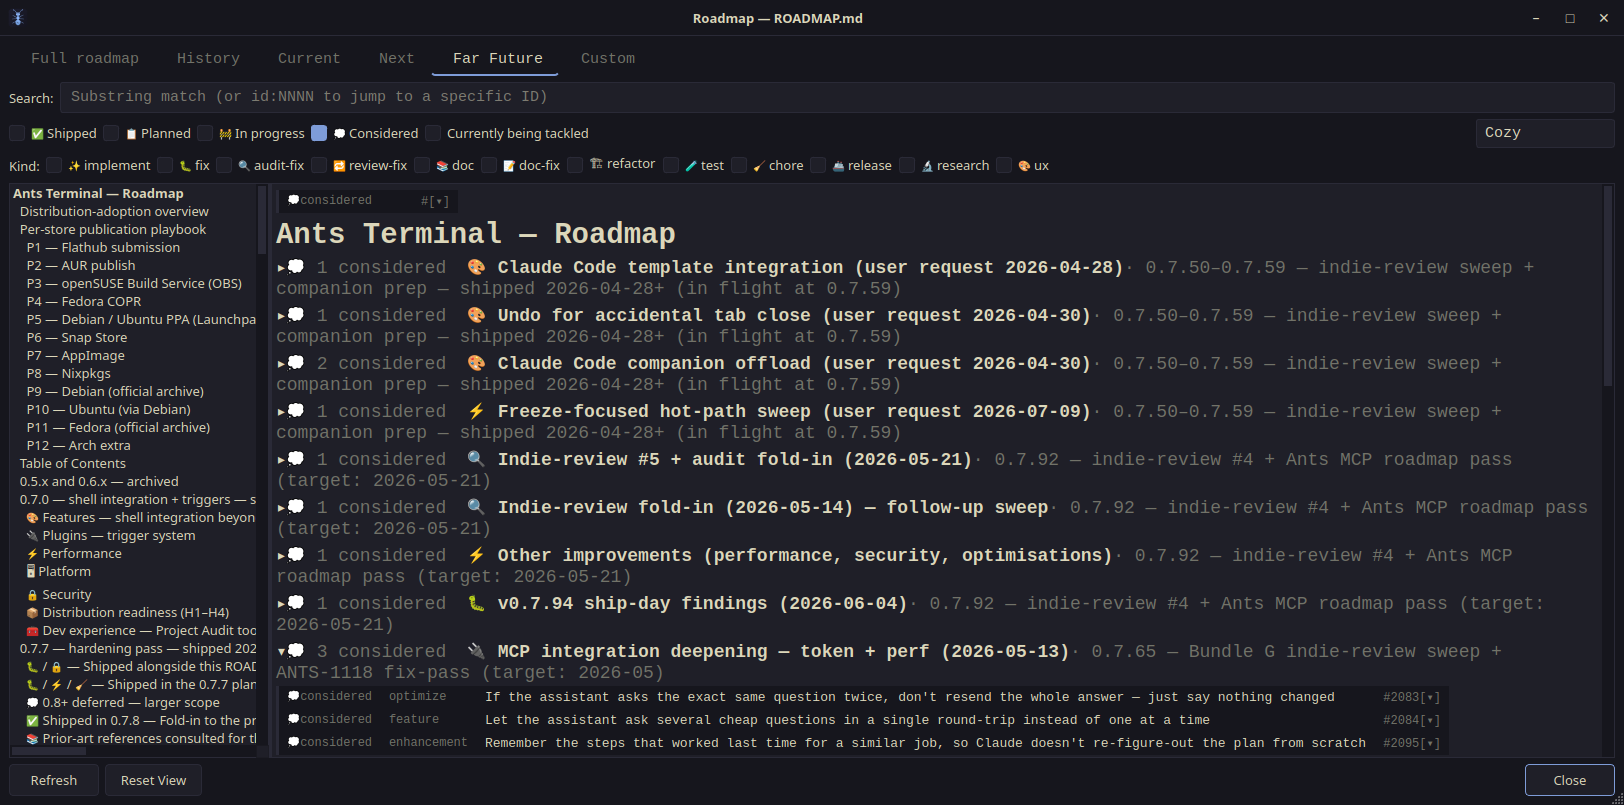1624x805 pixels.
Task: Click the Reset View button
Action: (153, 780)
